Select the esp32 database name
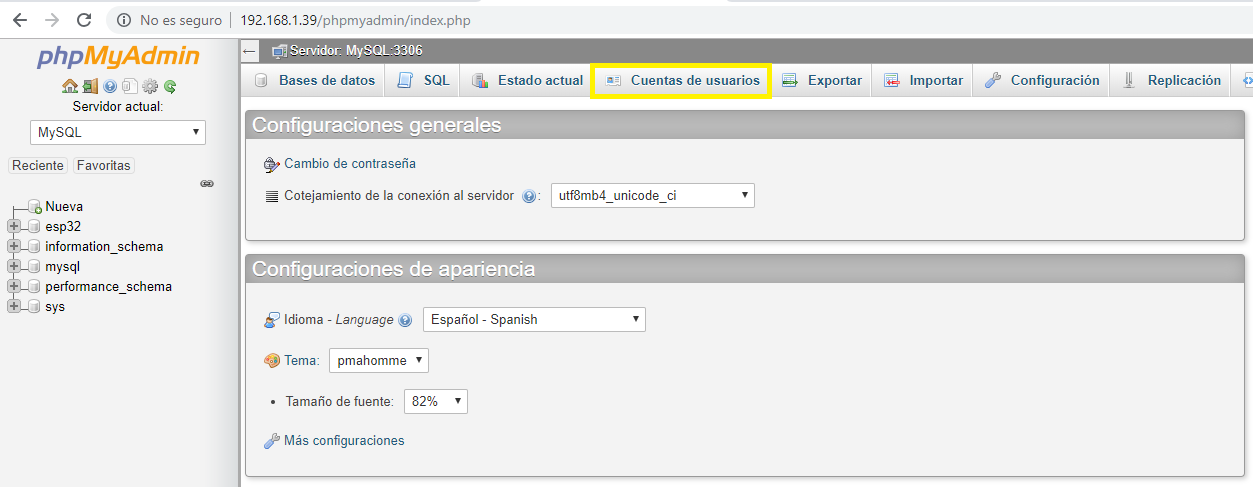The image size is (1253, 487). tap(63, 227)
